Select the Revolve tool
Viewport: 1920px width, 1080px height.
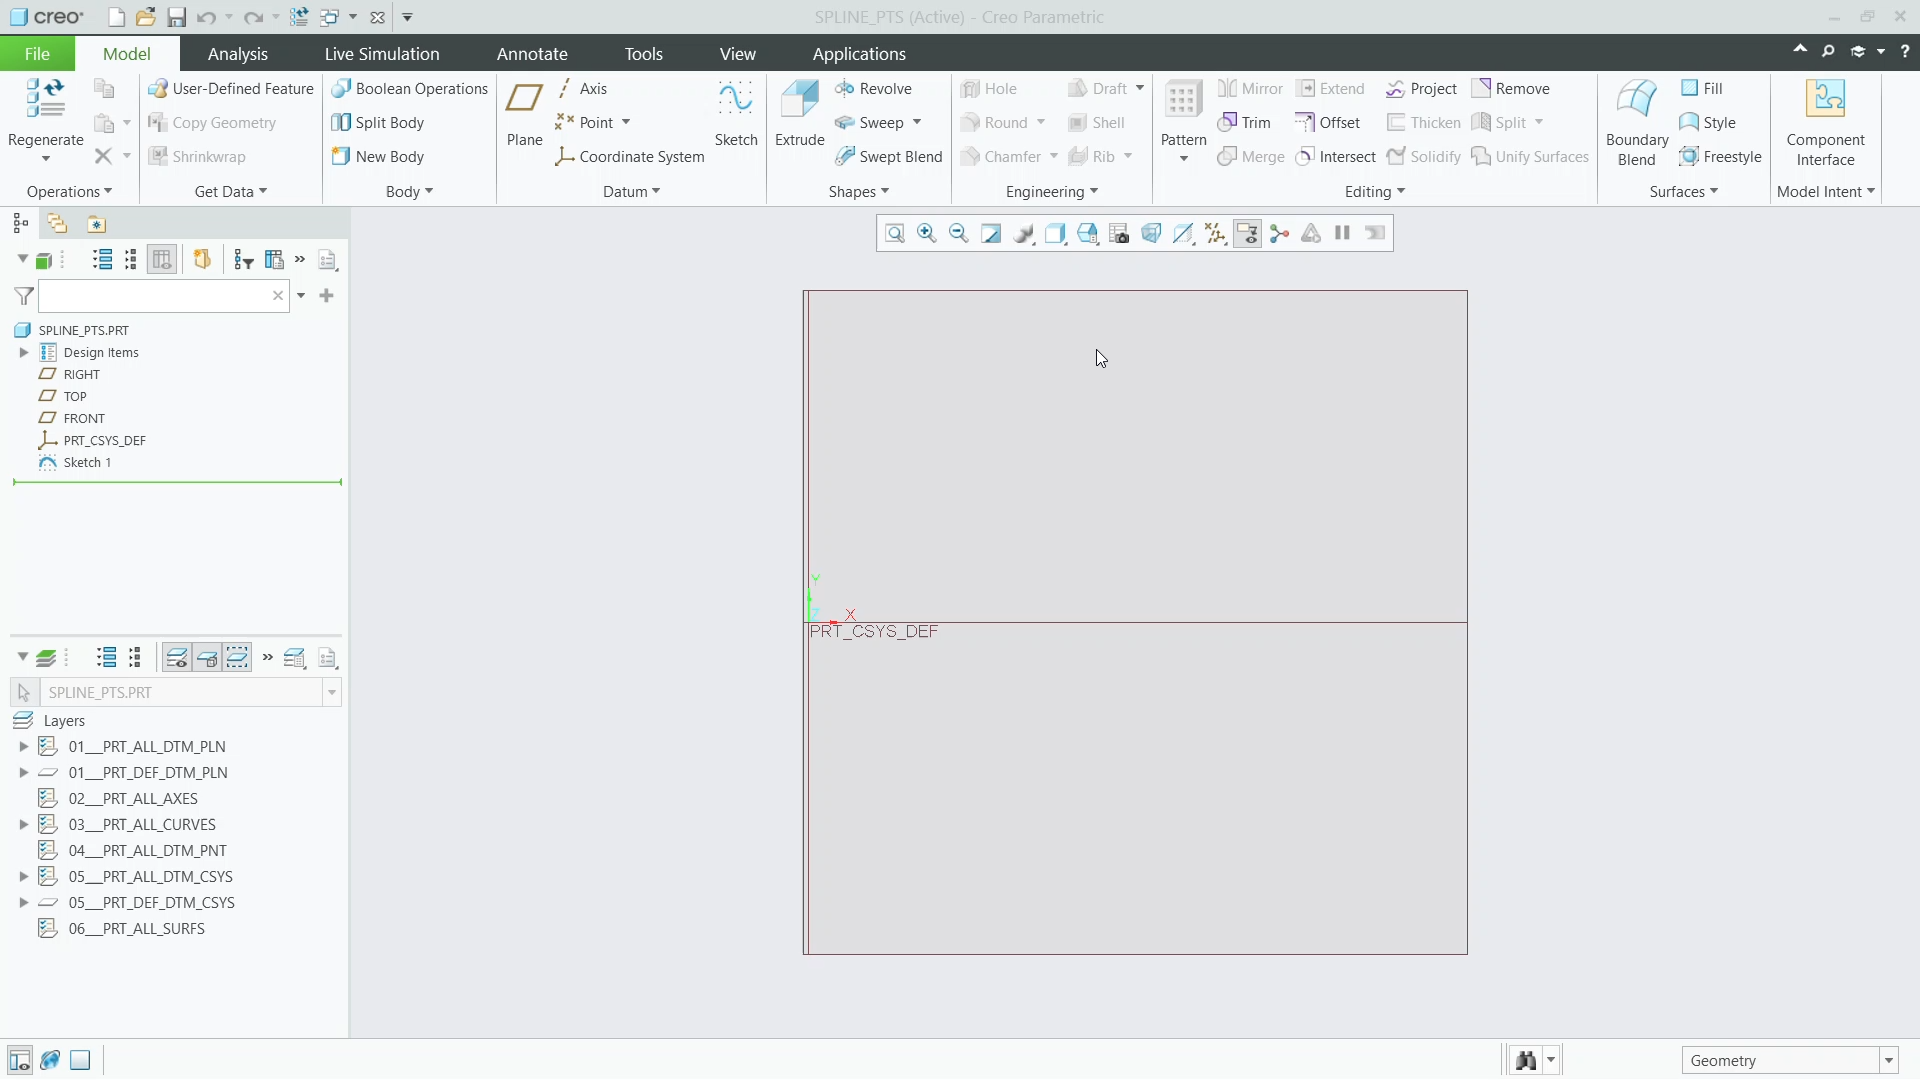874,89
